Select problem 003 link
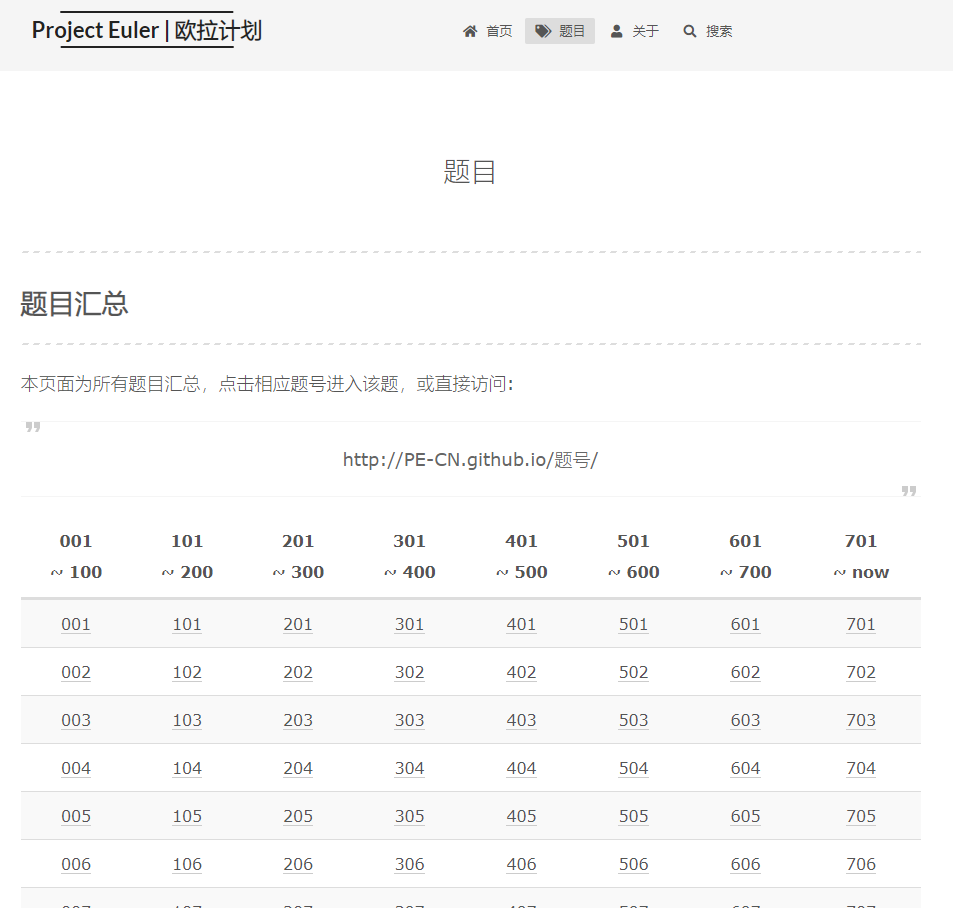Image resolution: width=953 pixels, height=908 pixels. pos(76,720)
